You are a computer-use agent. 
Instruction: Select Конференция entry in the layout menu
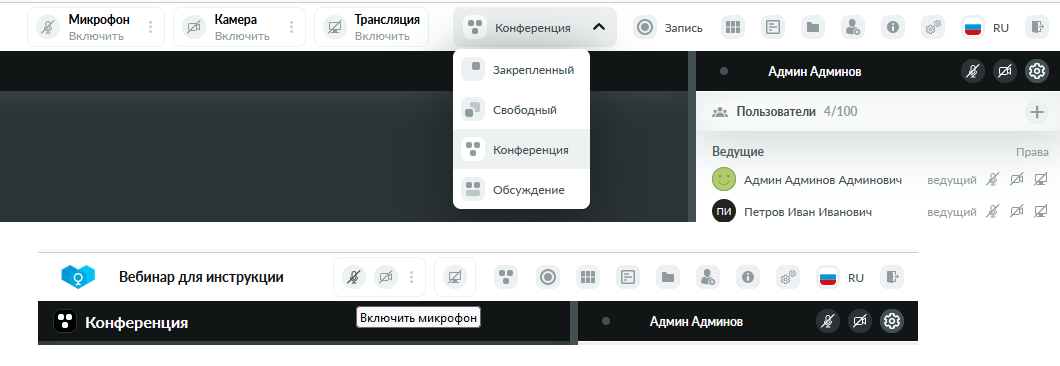(x=521, y=150)
